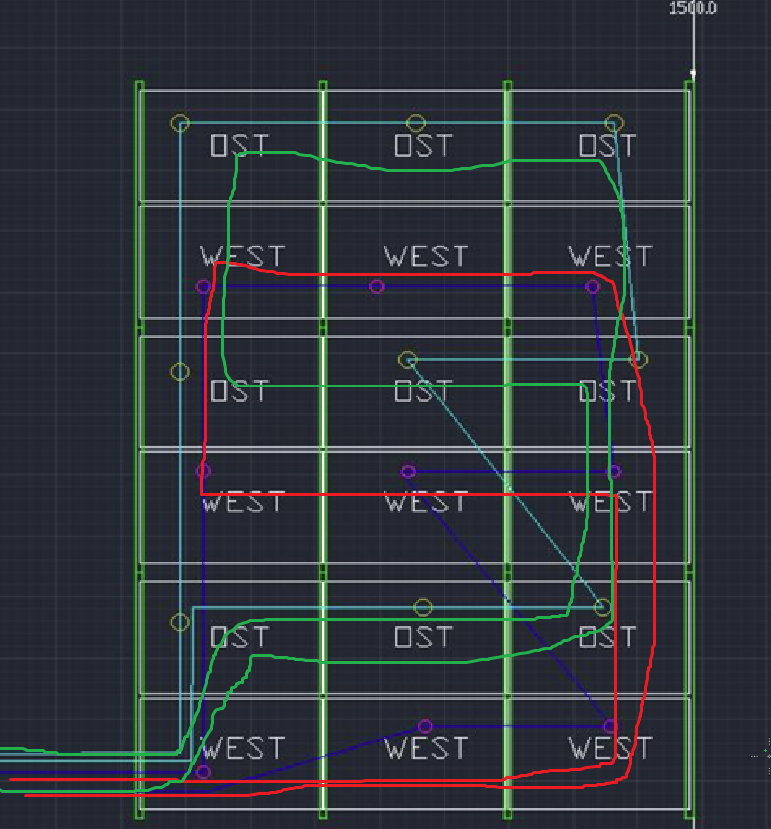Select yellow circle above bottom-middle OST label
771x829 pixels.
pyautogui.click(x=423, y=608)
